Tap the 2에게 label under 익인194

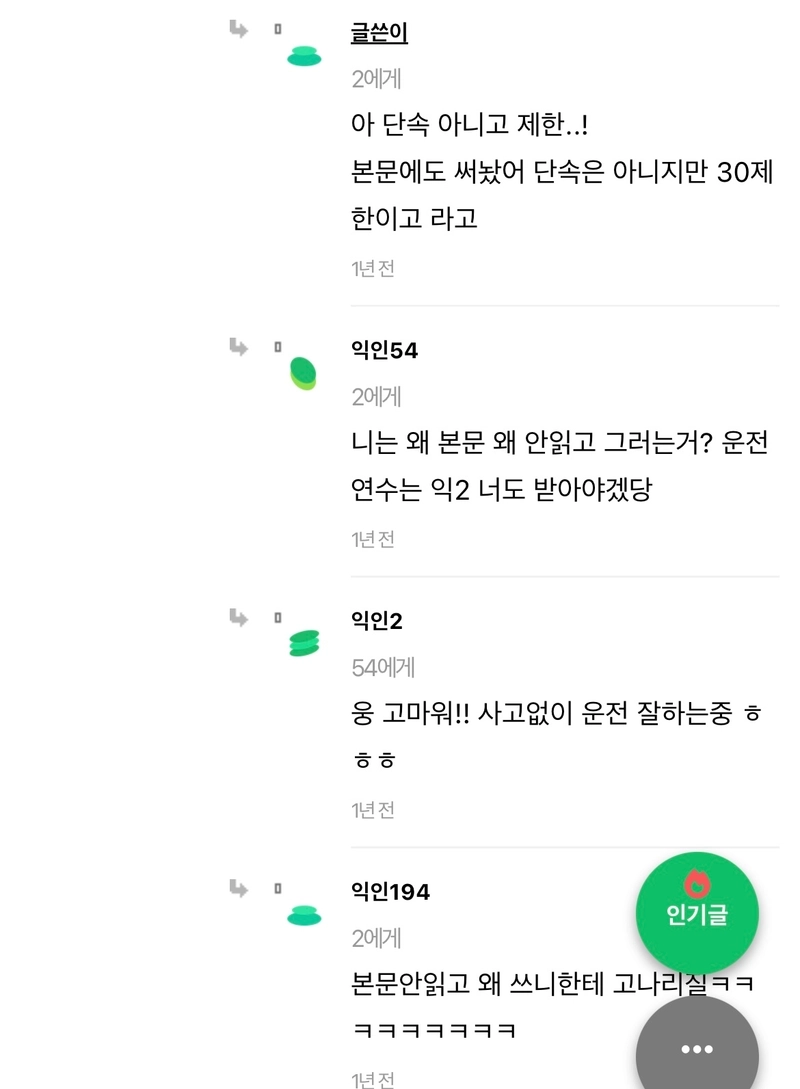(376, 938)
